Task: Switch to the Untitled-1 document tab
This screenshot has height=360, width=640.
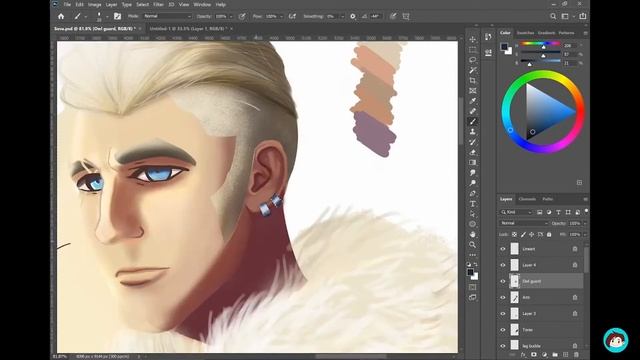Action: pos(188,29)
